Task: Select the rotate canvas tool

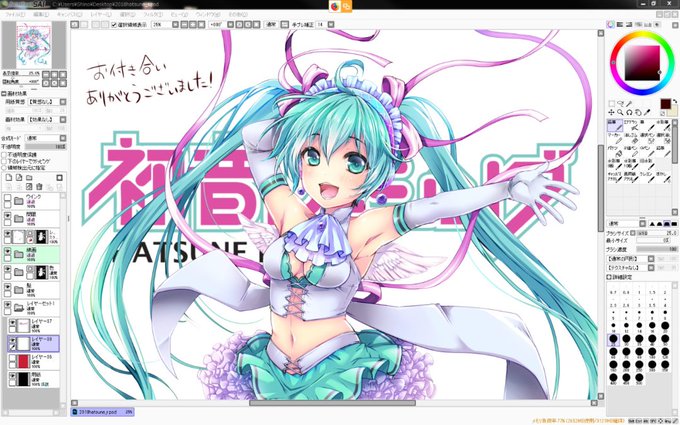Action: point(629,113)
